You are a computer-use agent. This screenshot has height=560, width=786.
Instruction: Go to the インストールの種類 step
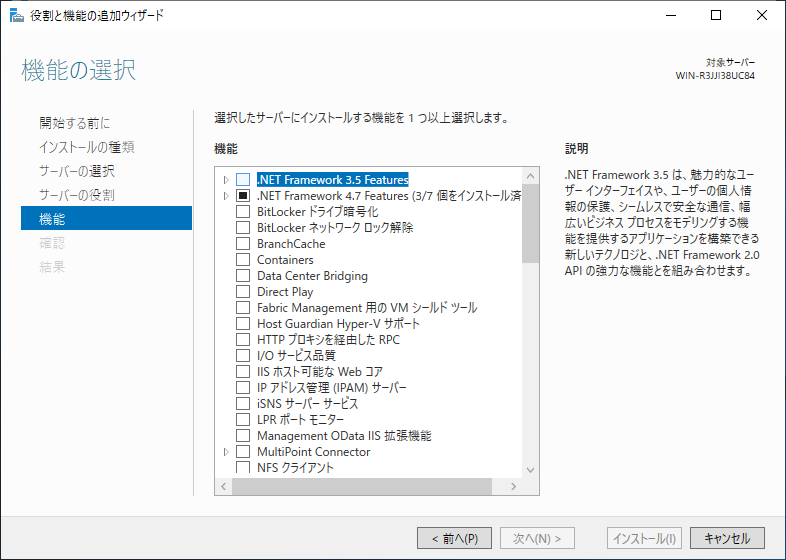click(87, 147)
